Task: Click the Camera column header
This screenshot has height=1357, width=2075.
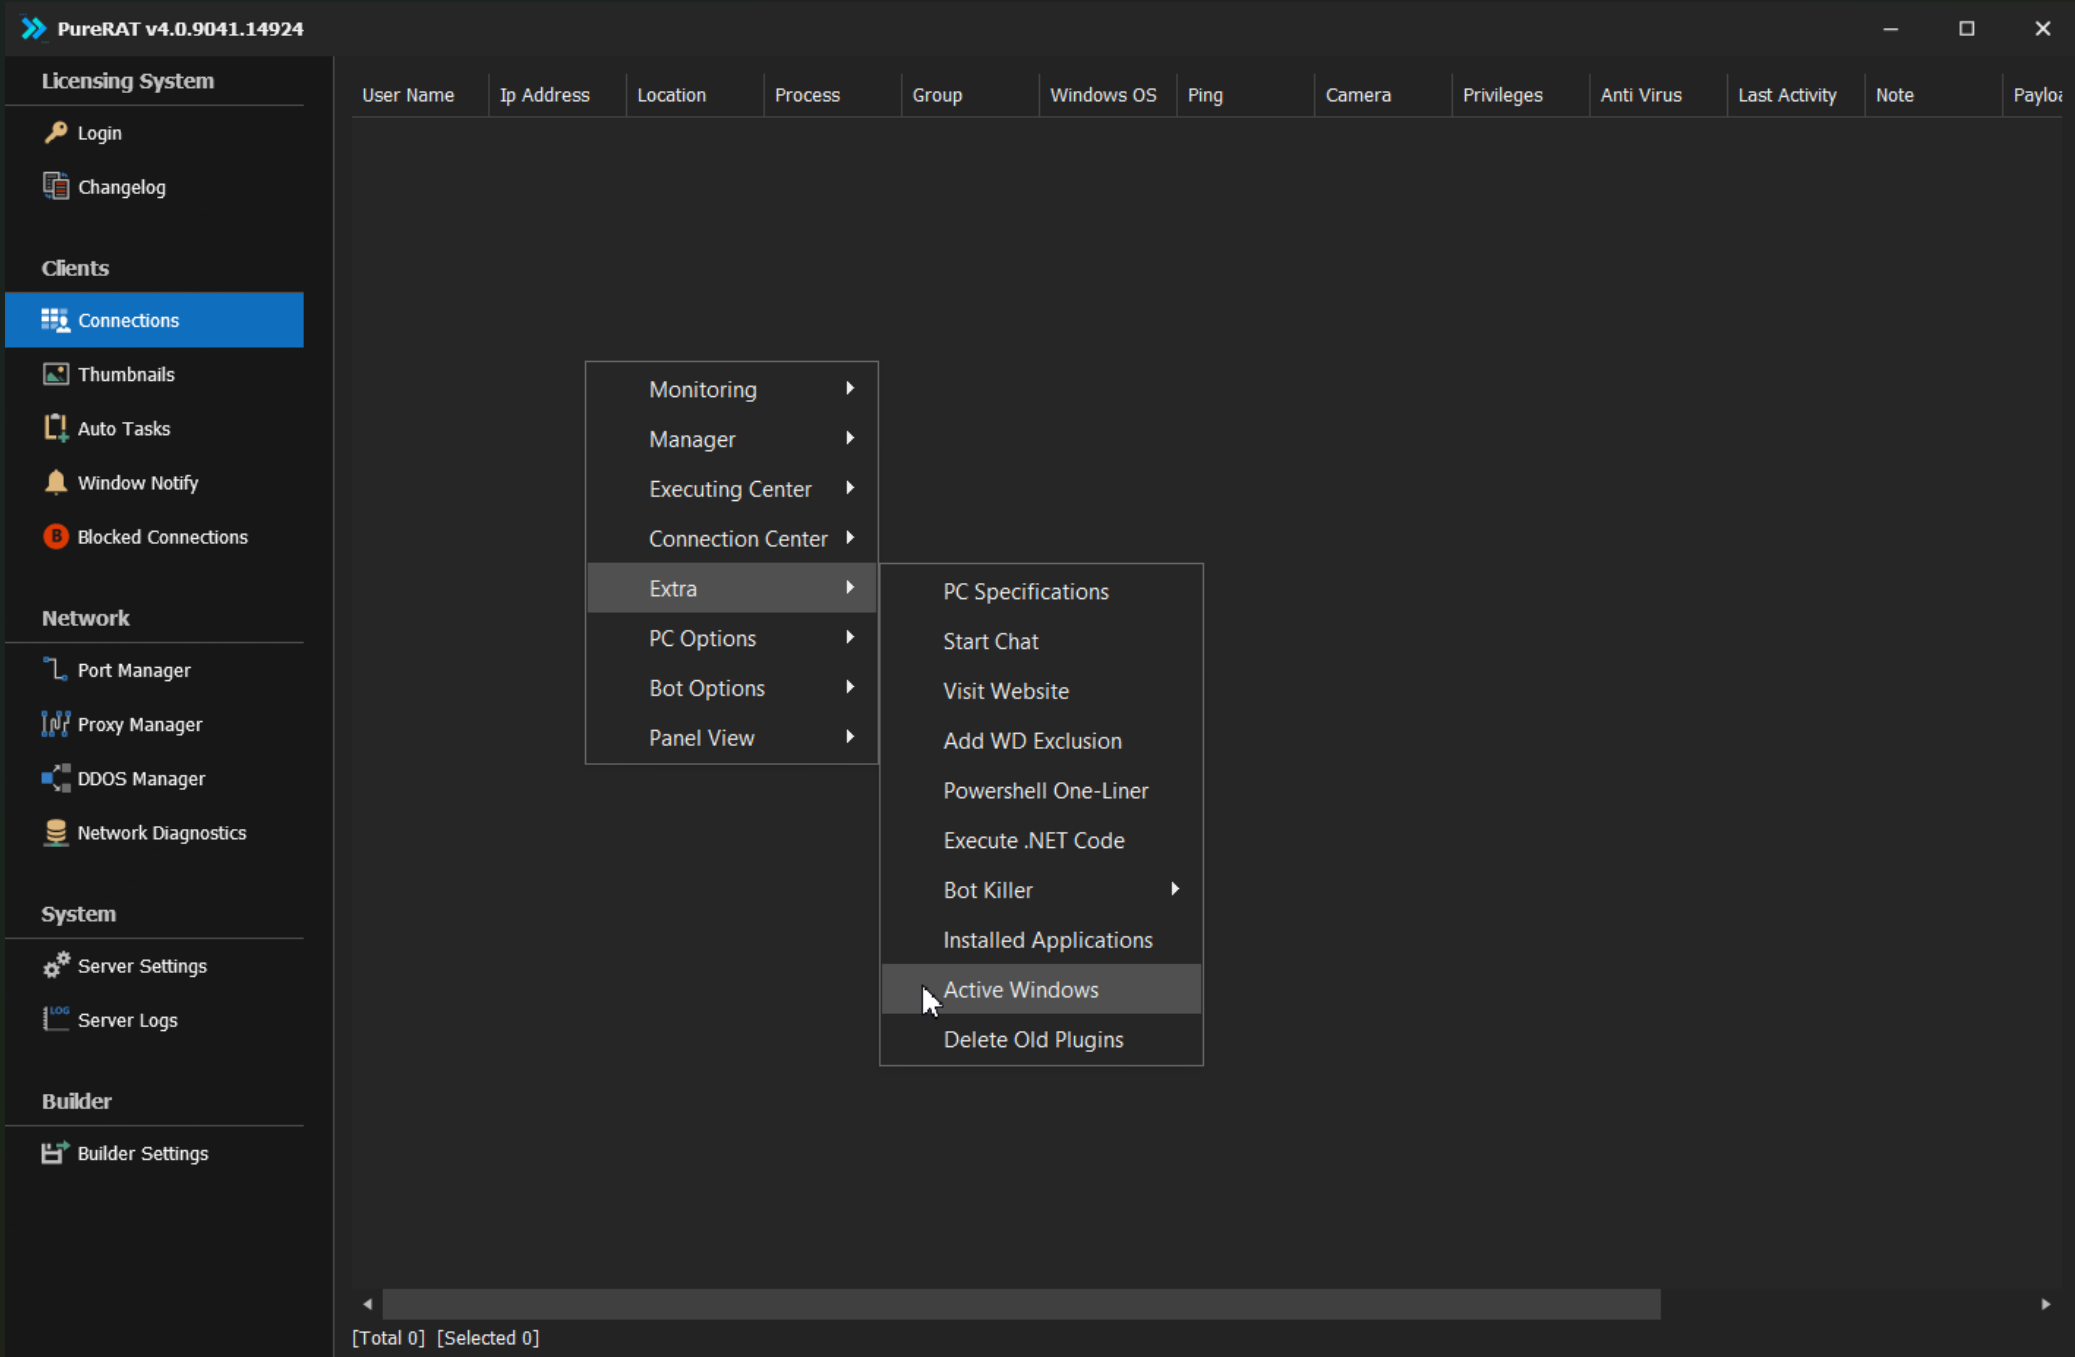Action: pyautogui.click(x=1383, y=95)
